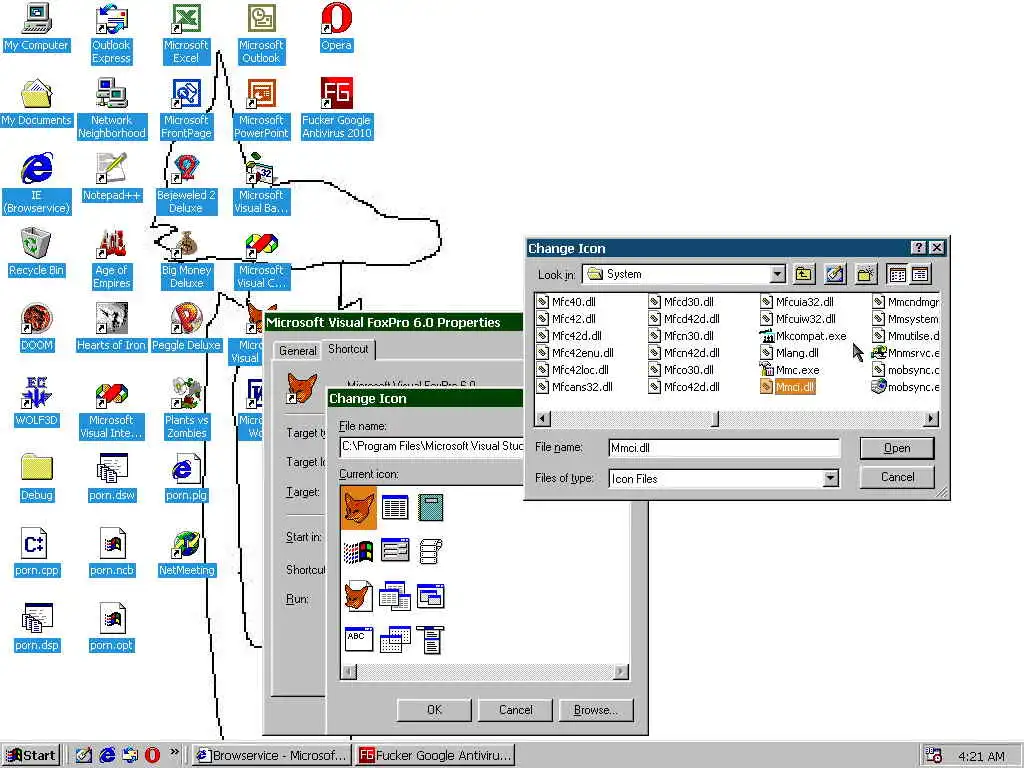Switch file dialog to Details view
Viewport: 1024px width, 768px height.
[920, 274]
